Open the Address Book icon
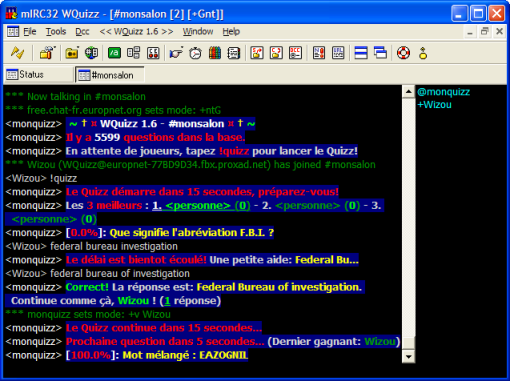This screenshot has width=510, height=381. click(234, 53)
